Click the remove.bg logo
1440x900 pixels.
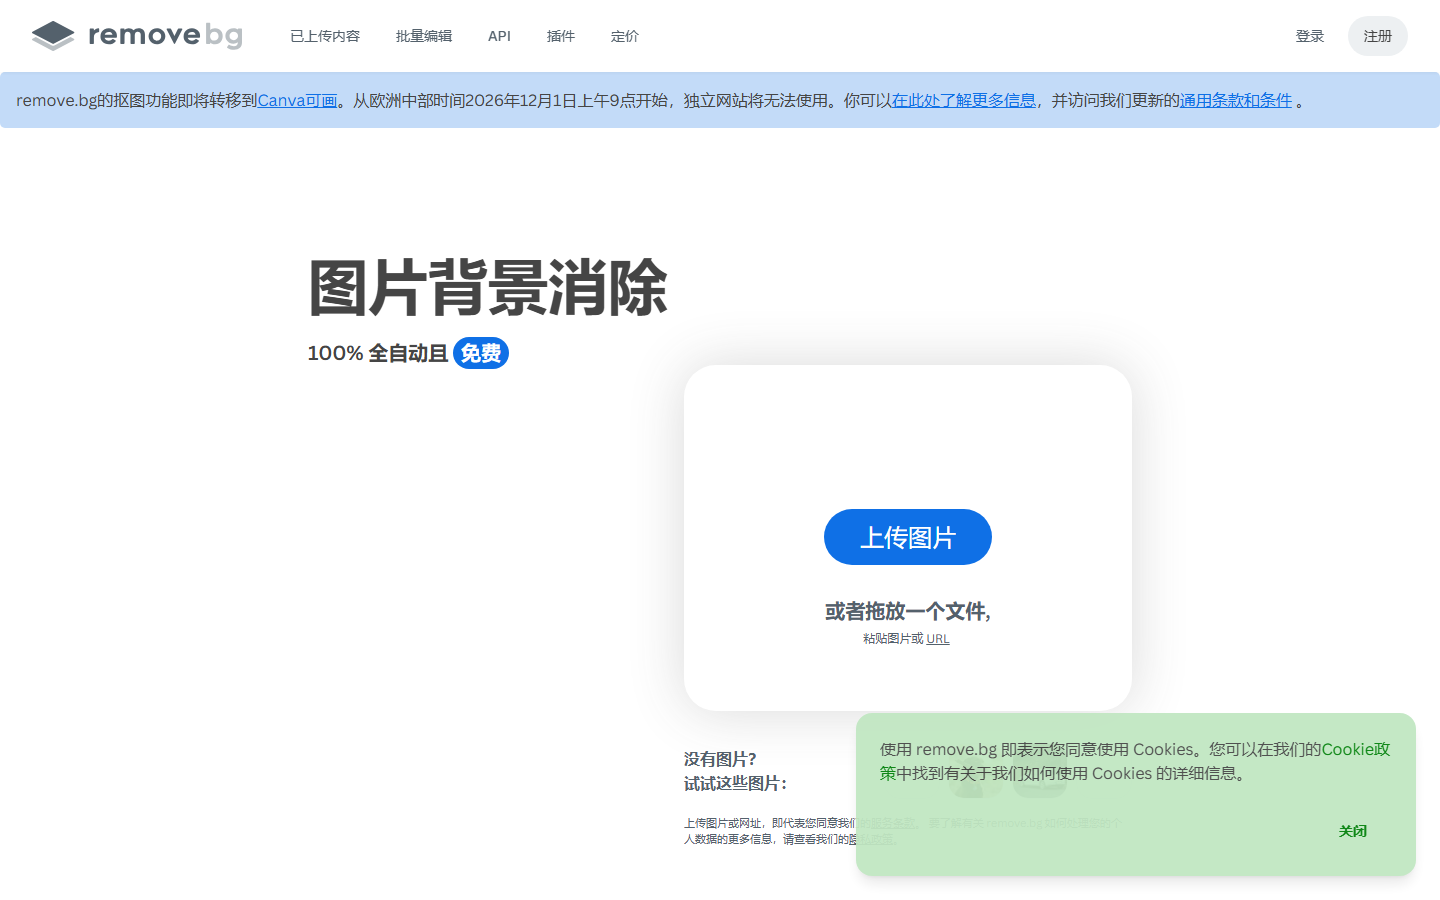tap(137, 36)
